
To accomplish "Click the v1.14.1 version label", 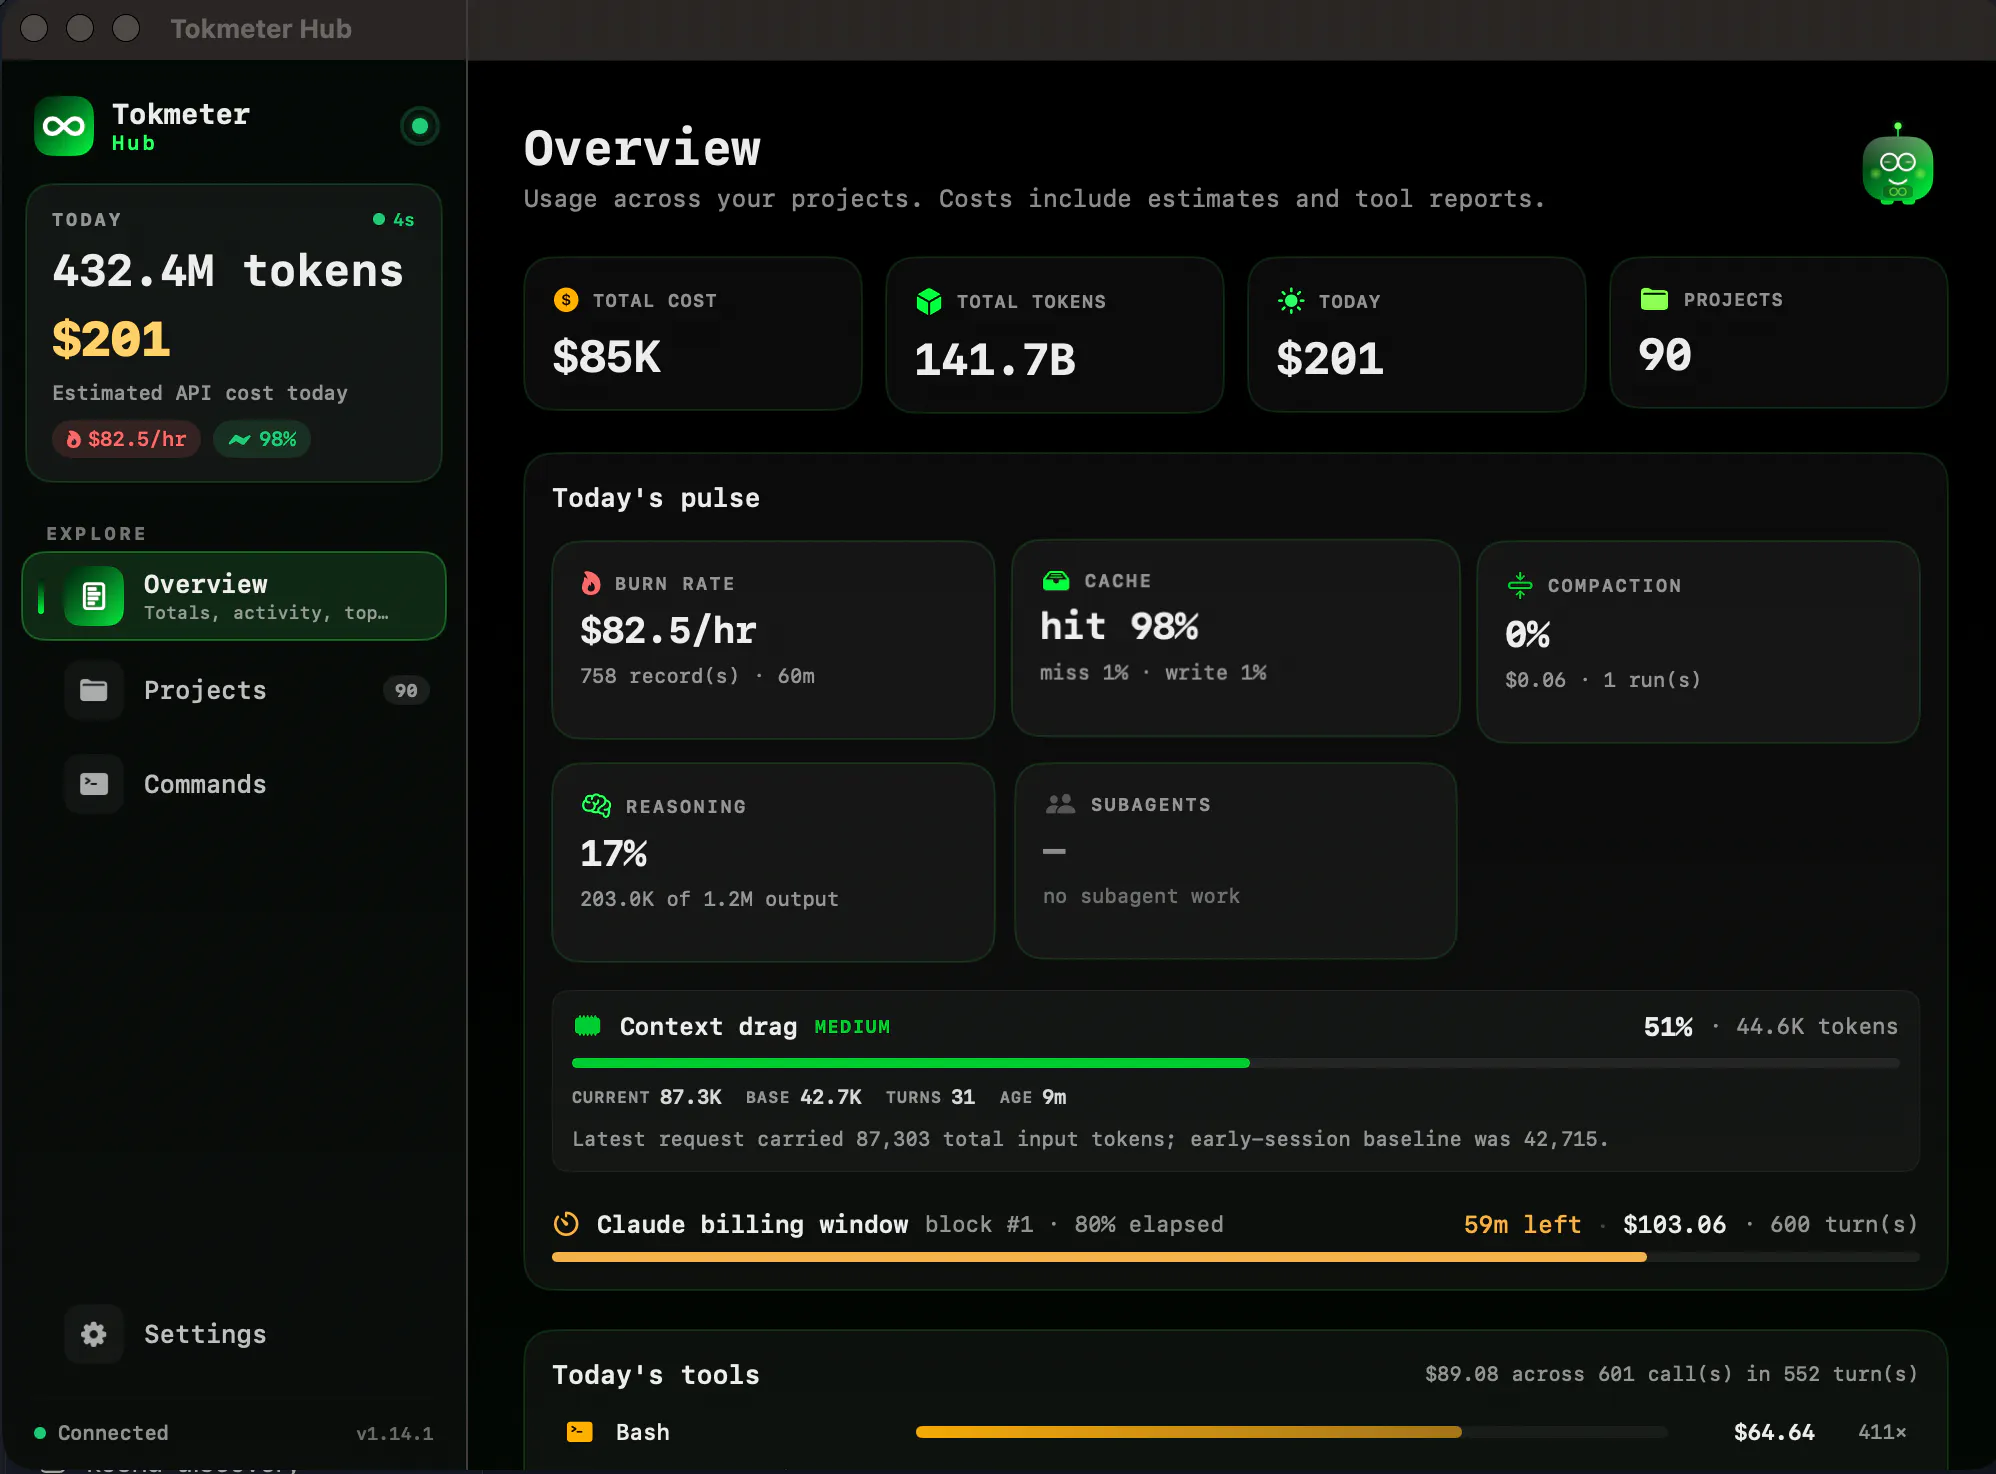I will click(x=395, y=1434).
